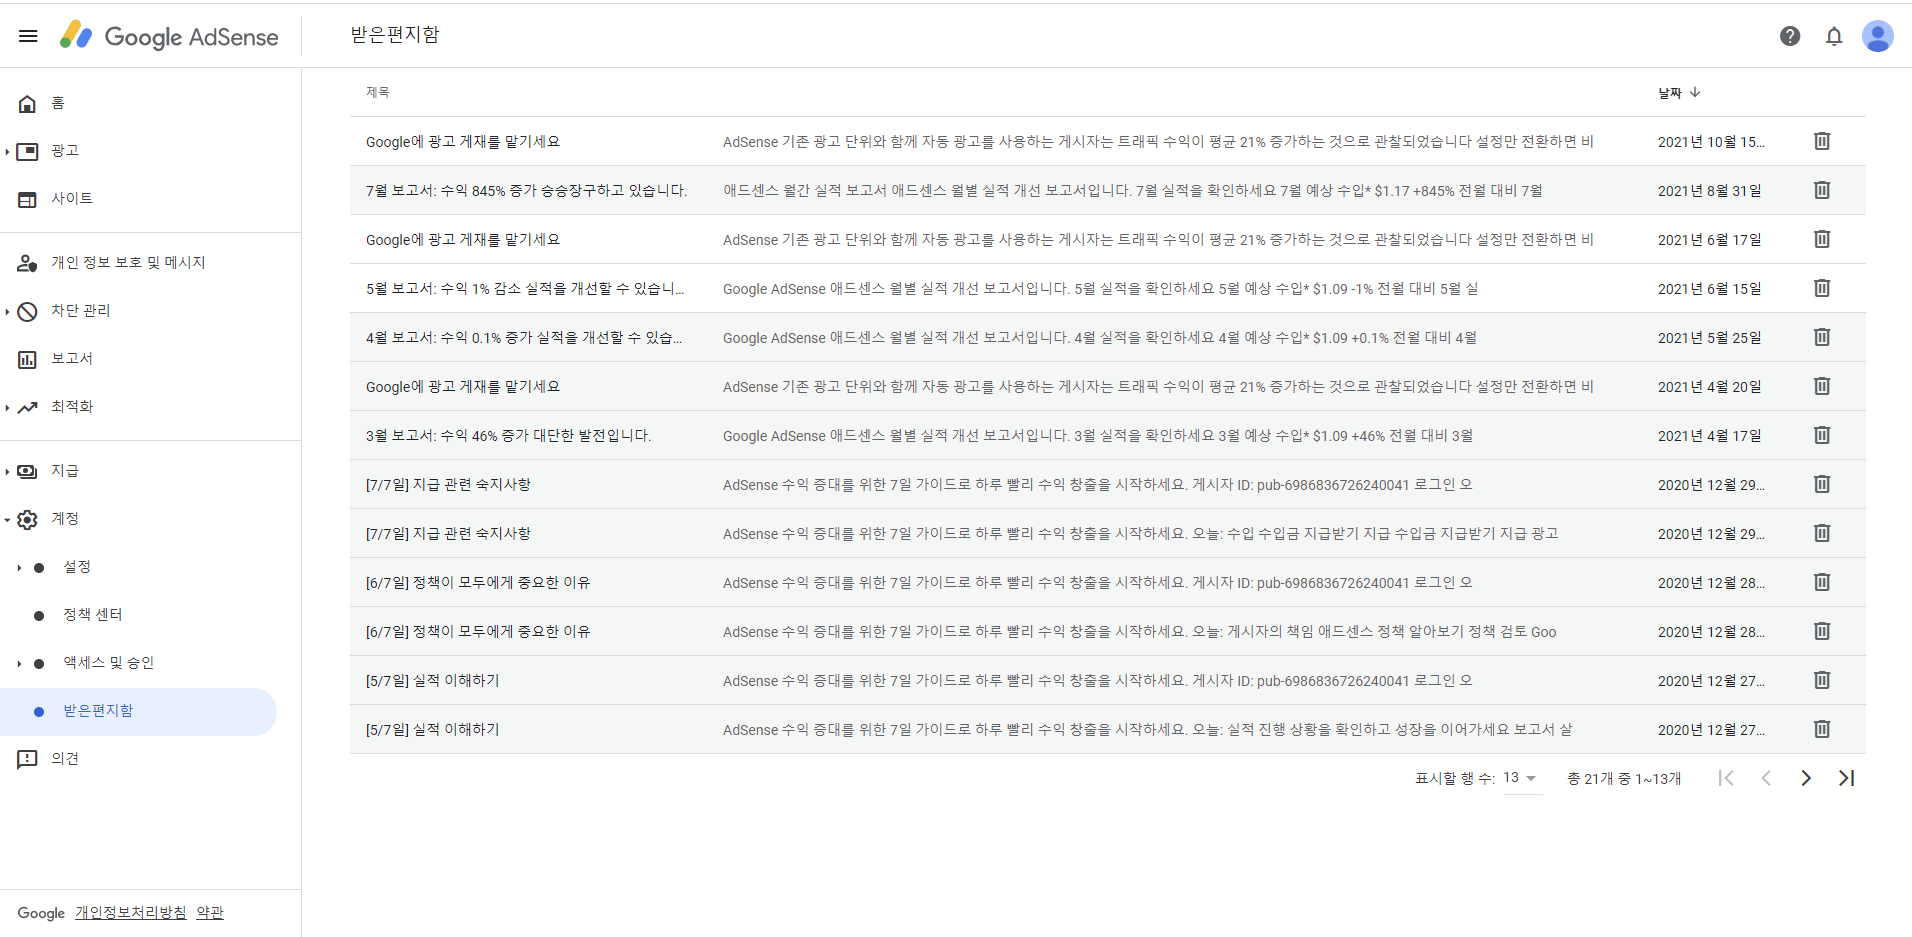Click the 계정 gear icon
The width and height of the screenshot is (1912, 937).
coord(28,519)
